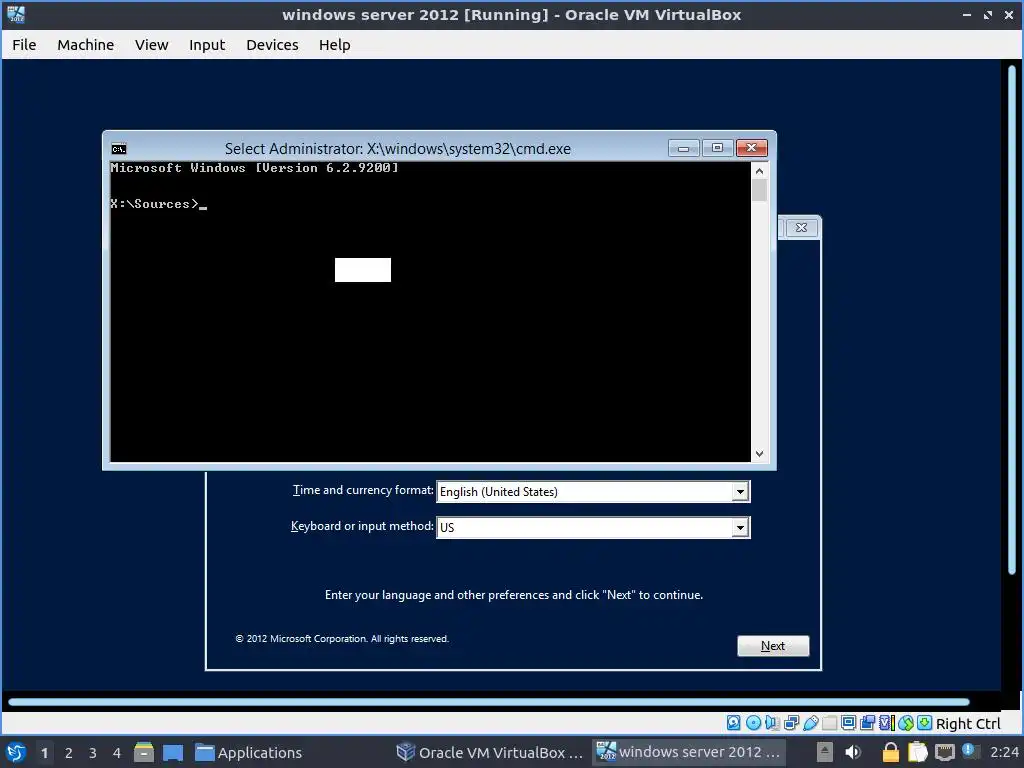Click the keyboard capture arrow icon
The image size is (1024, 768).
pos(925,723)
